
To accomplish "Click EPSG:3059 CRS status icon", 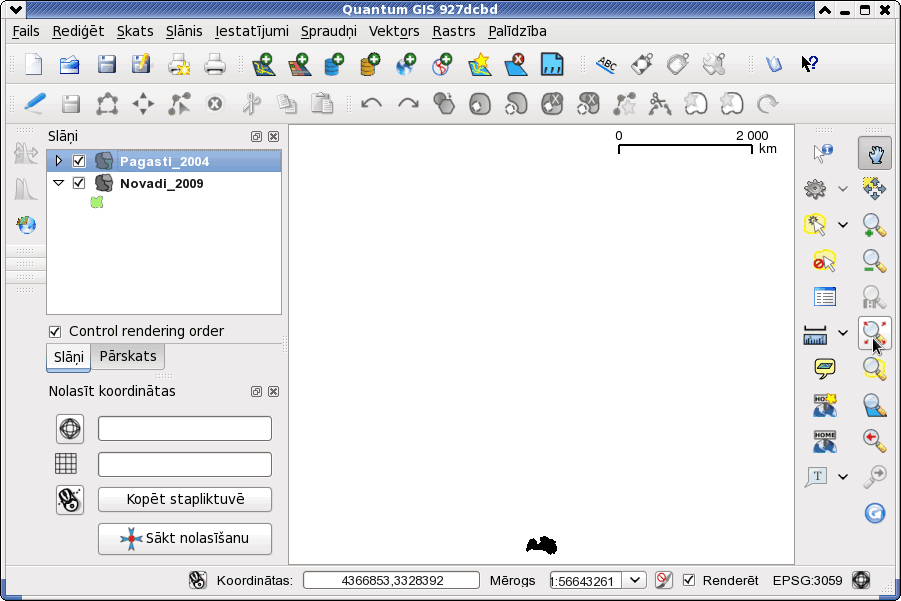I will (861, 580).
